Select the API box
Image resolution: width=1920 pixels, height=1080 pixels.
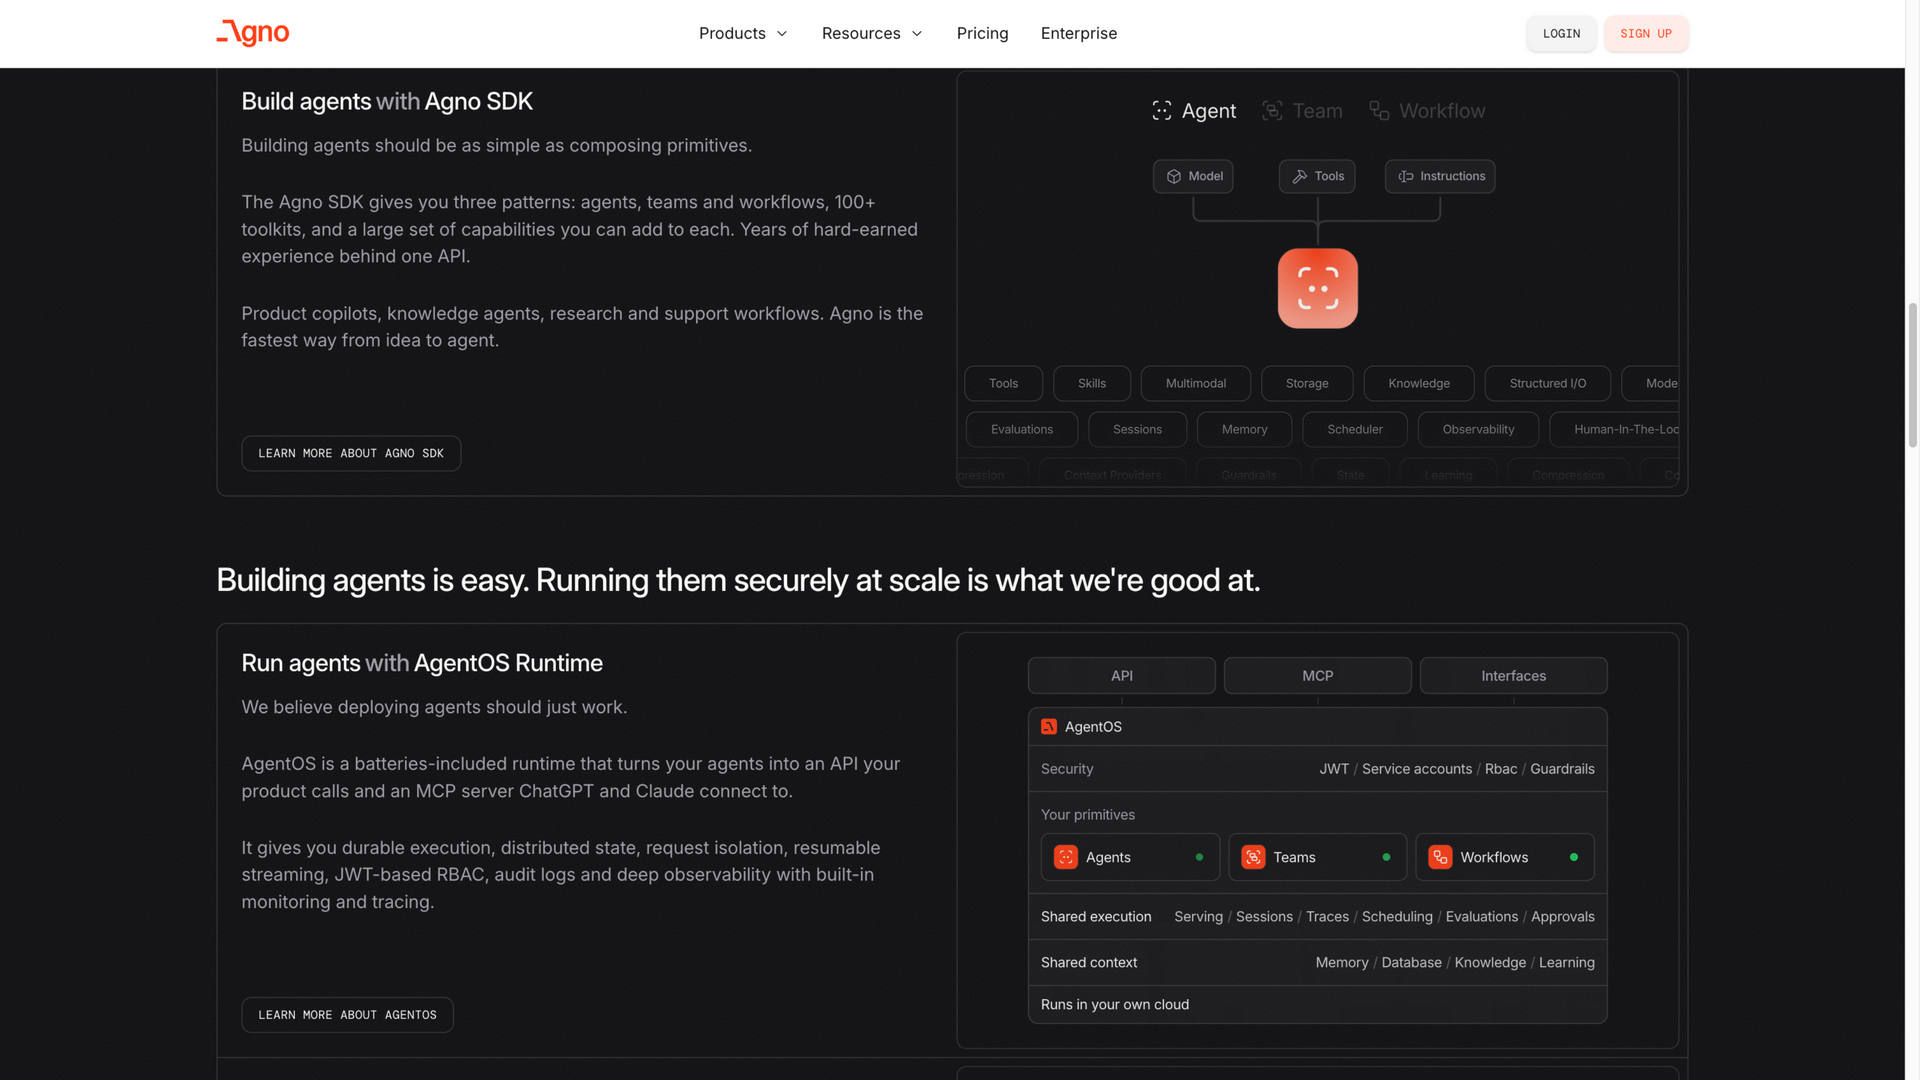pos(1122,676)
